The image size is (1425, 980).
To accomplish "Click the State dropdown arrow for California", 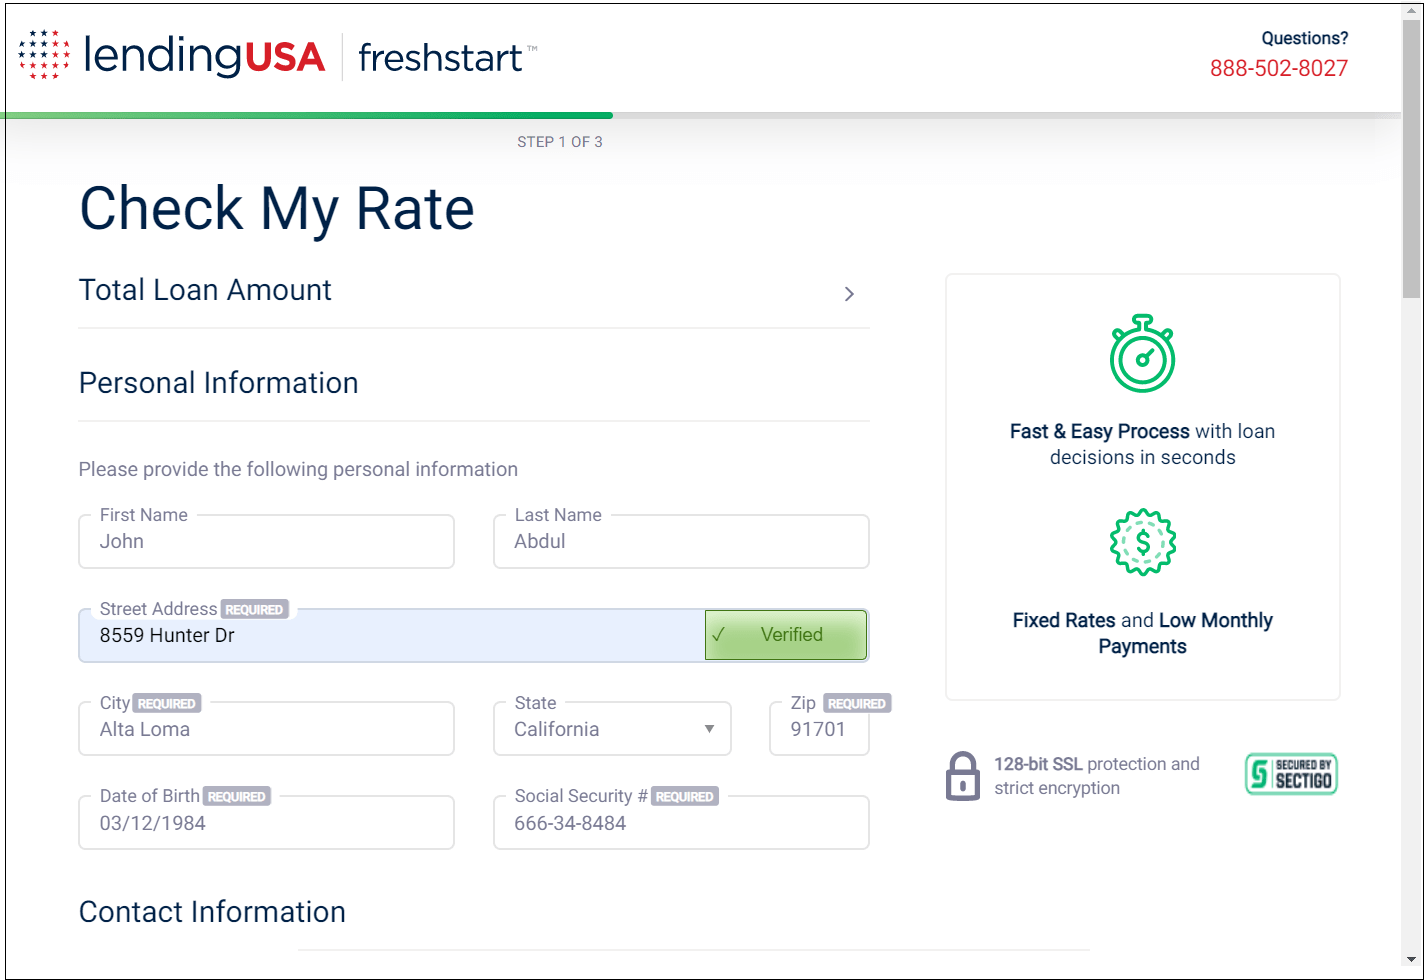I will (708, 729).
